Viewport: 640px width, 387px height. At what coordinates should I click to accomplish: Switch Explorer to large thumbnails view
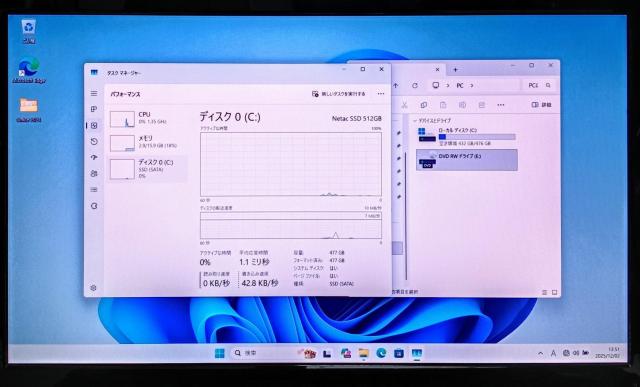(x=554, y=292)
